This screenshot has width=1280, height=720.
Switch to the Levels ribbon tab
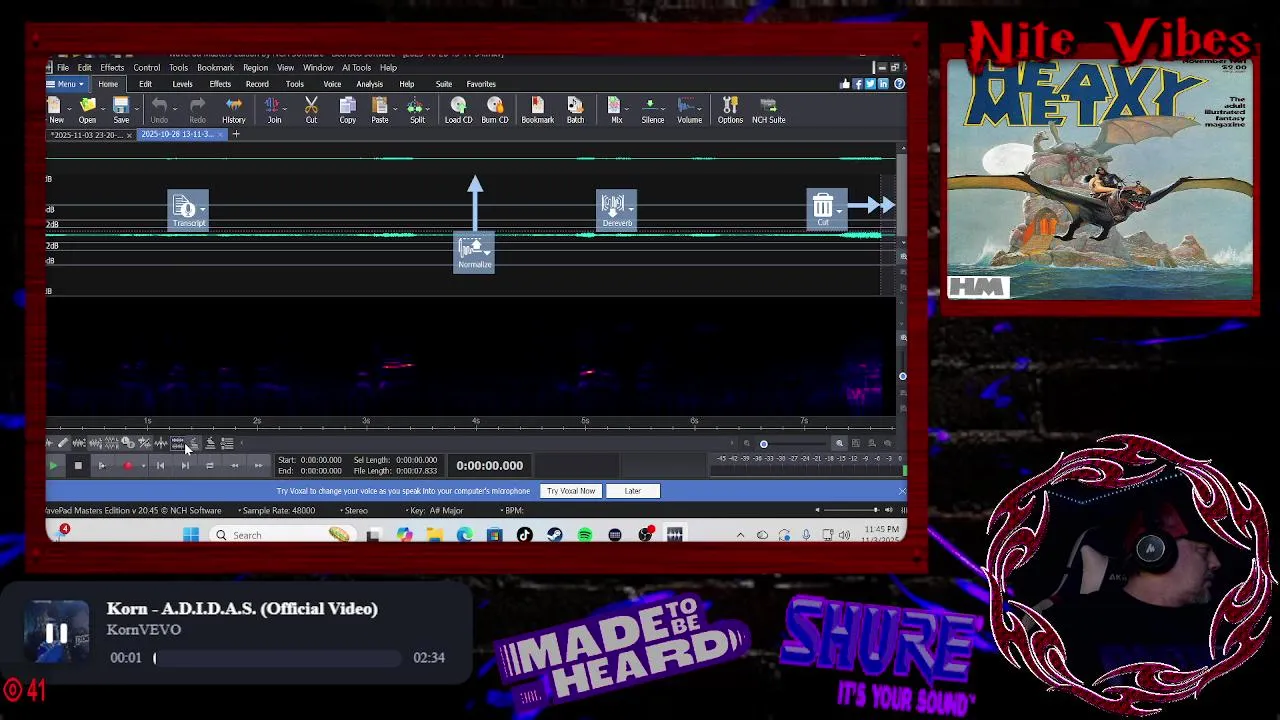tap(182, 84)
